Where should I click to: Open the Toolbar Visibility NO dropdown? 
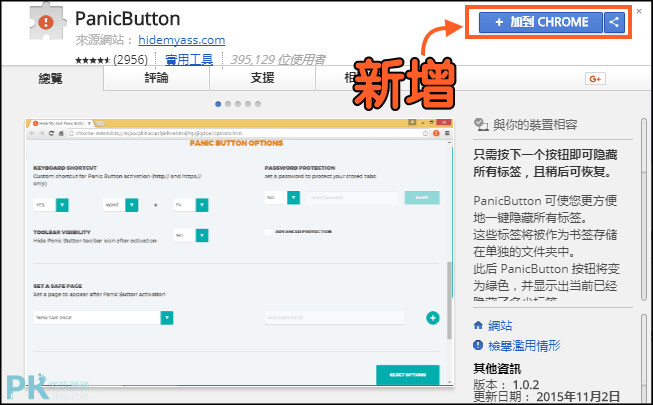tap(191, 235)
